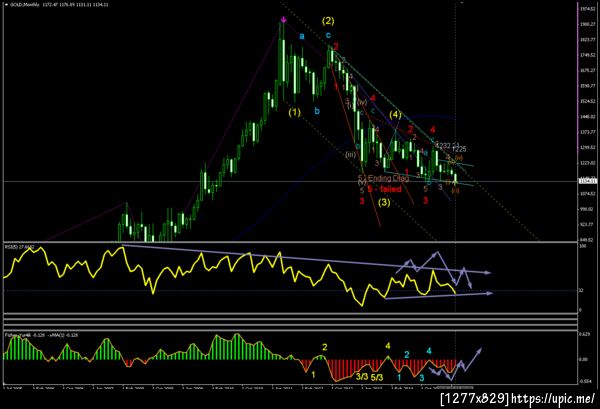Click the 1900.27 price axis value
The height and width of the screenshot is (409, 600).
click(588, 24)
